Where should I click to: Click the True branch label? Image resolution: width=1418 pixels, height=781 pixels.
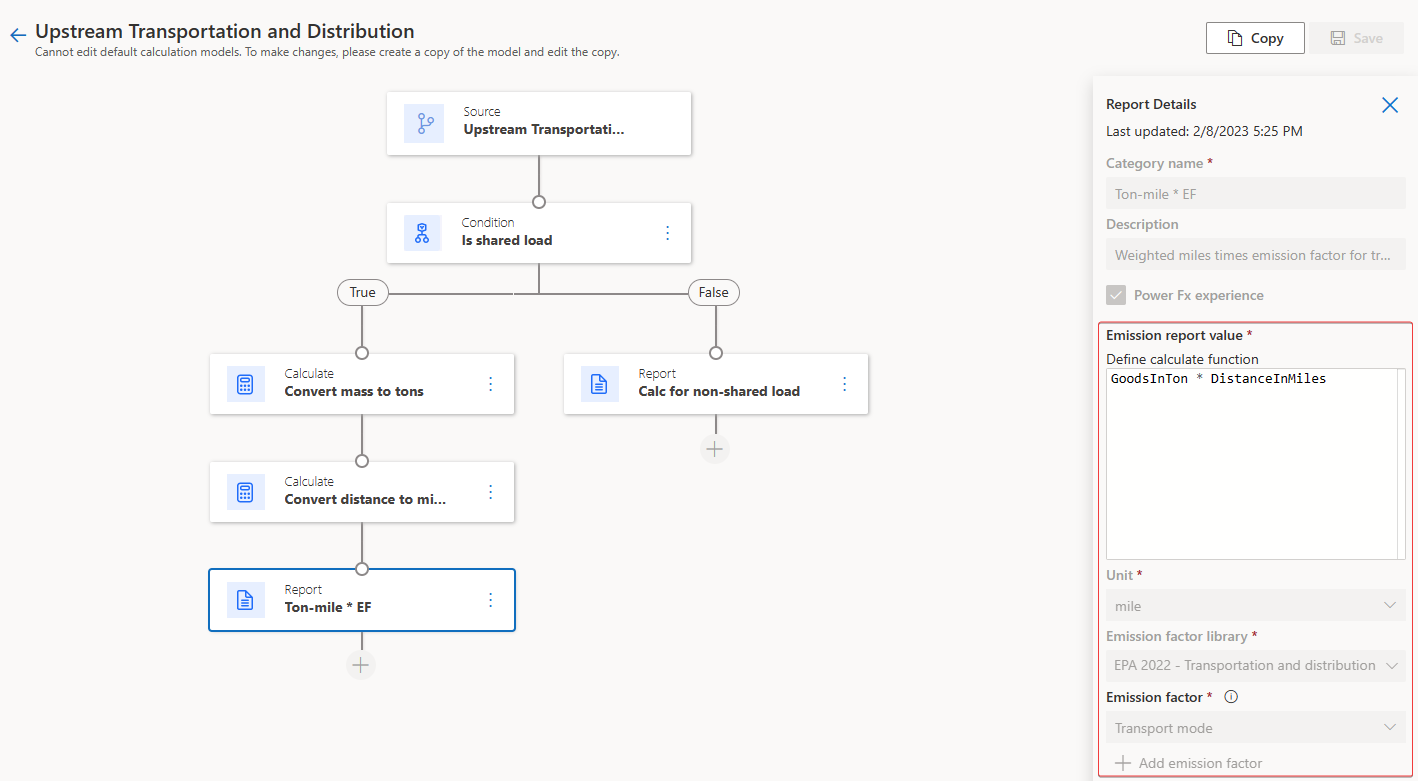point(362,292)
